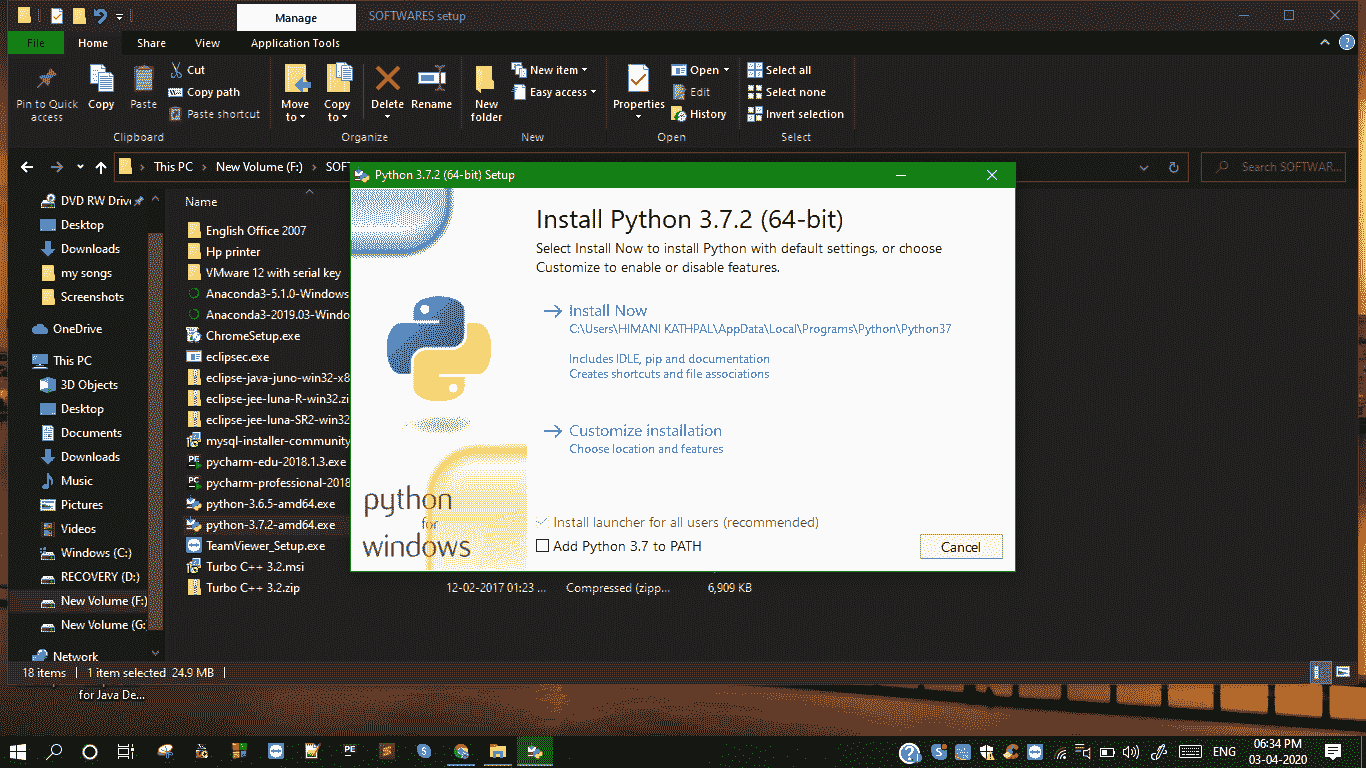Click the Rename icon in Organize group
Screen dimensions: 1366x768
coord(432,88)
